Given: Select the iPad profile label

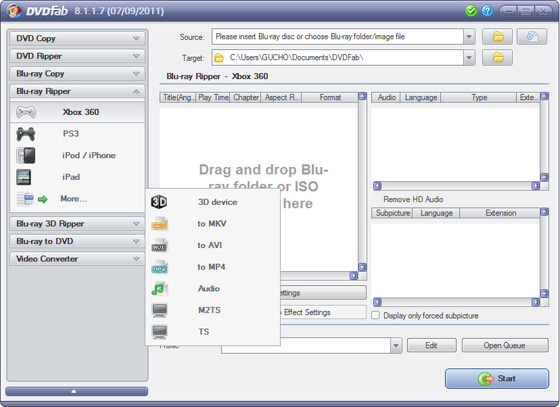Looking at the screenshot, I should tap(71, 177).
